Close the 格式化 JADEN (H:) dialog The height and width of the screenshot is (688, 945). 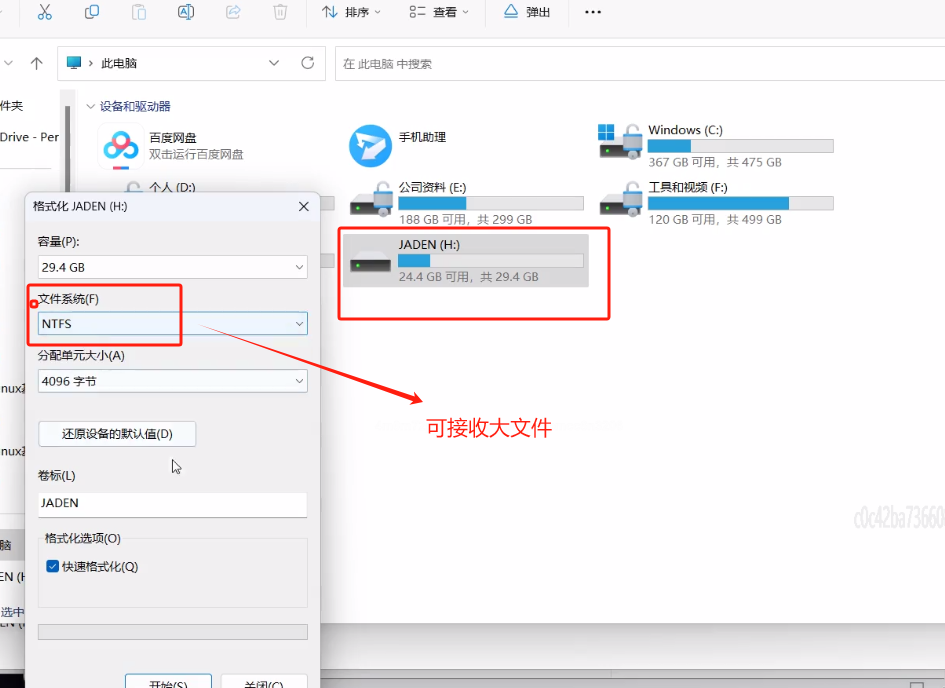pyautogui.click(x=304, y=207)
